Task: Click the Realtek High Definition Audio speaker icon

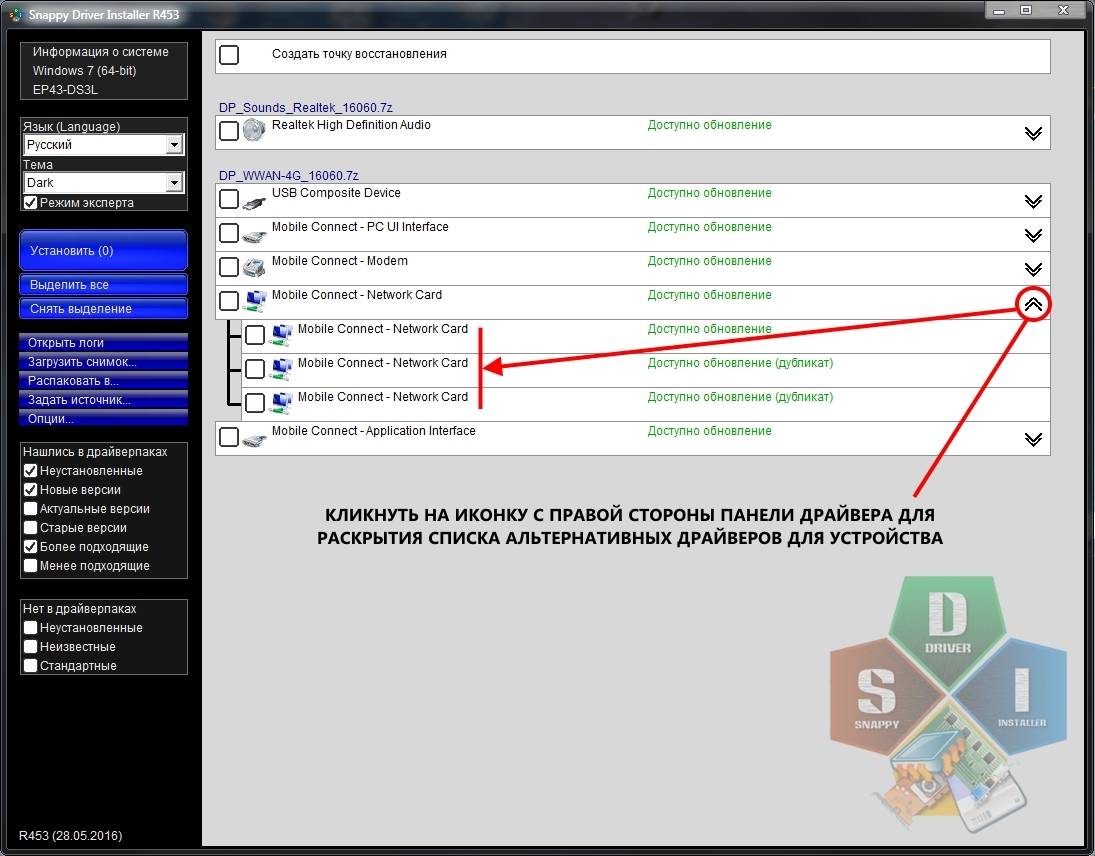Action: [x=254, y=131]
